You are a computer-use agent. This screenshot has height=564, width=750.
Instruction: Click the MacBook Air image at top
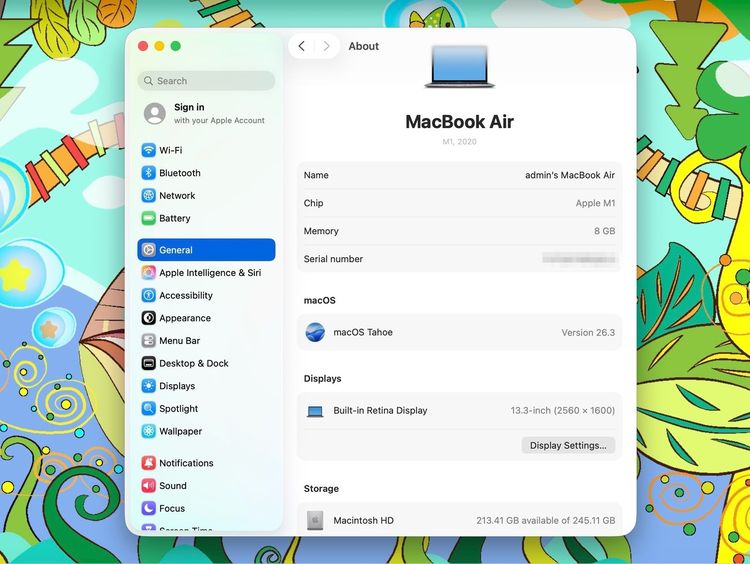point(460,66)
